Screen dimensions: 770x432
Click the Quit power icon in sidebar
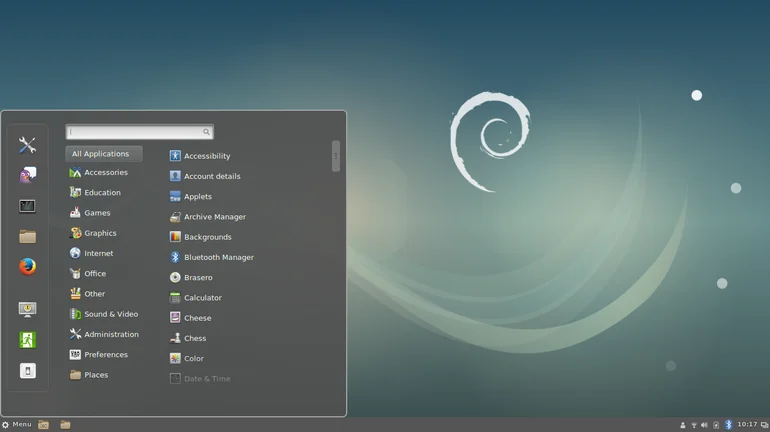27,371
